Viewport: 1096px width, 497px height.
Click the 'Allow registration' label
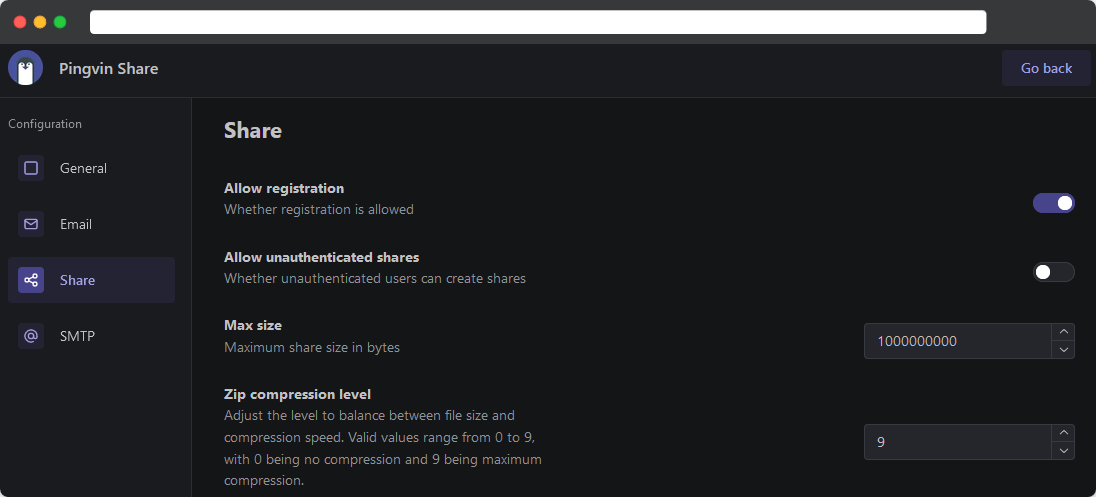point(284,188)
